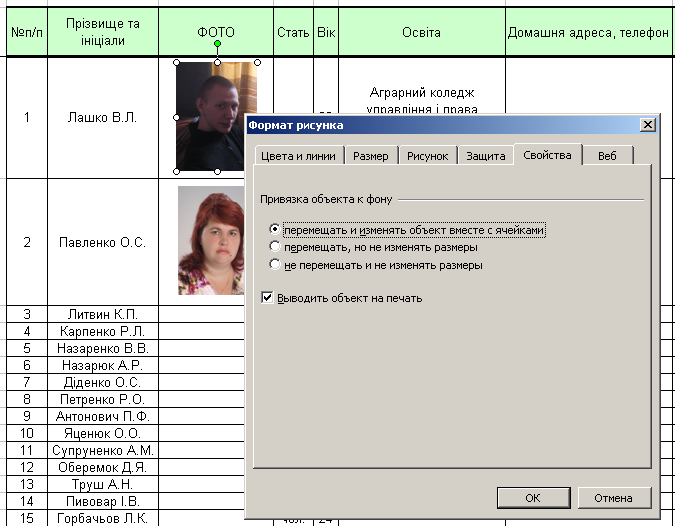Open the Веб tab

pos(607,156)
